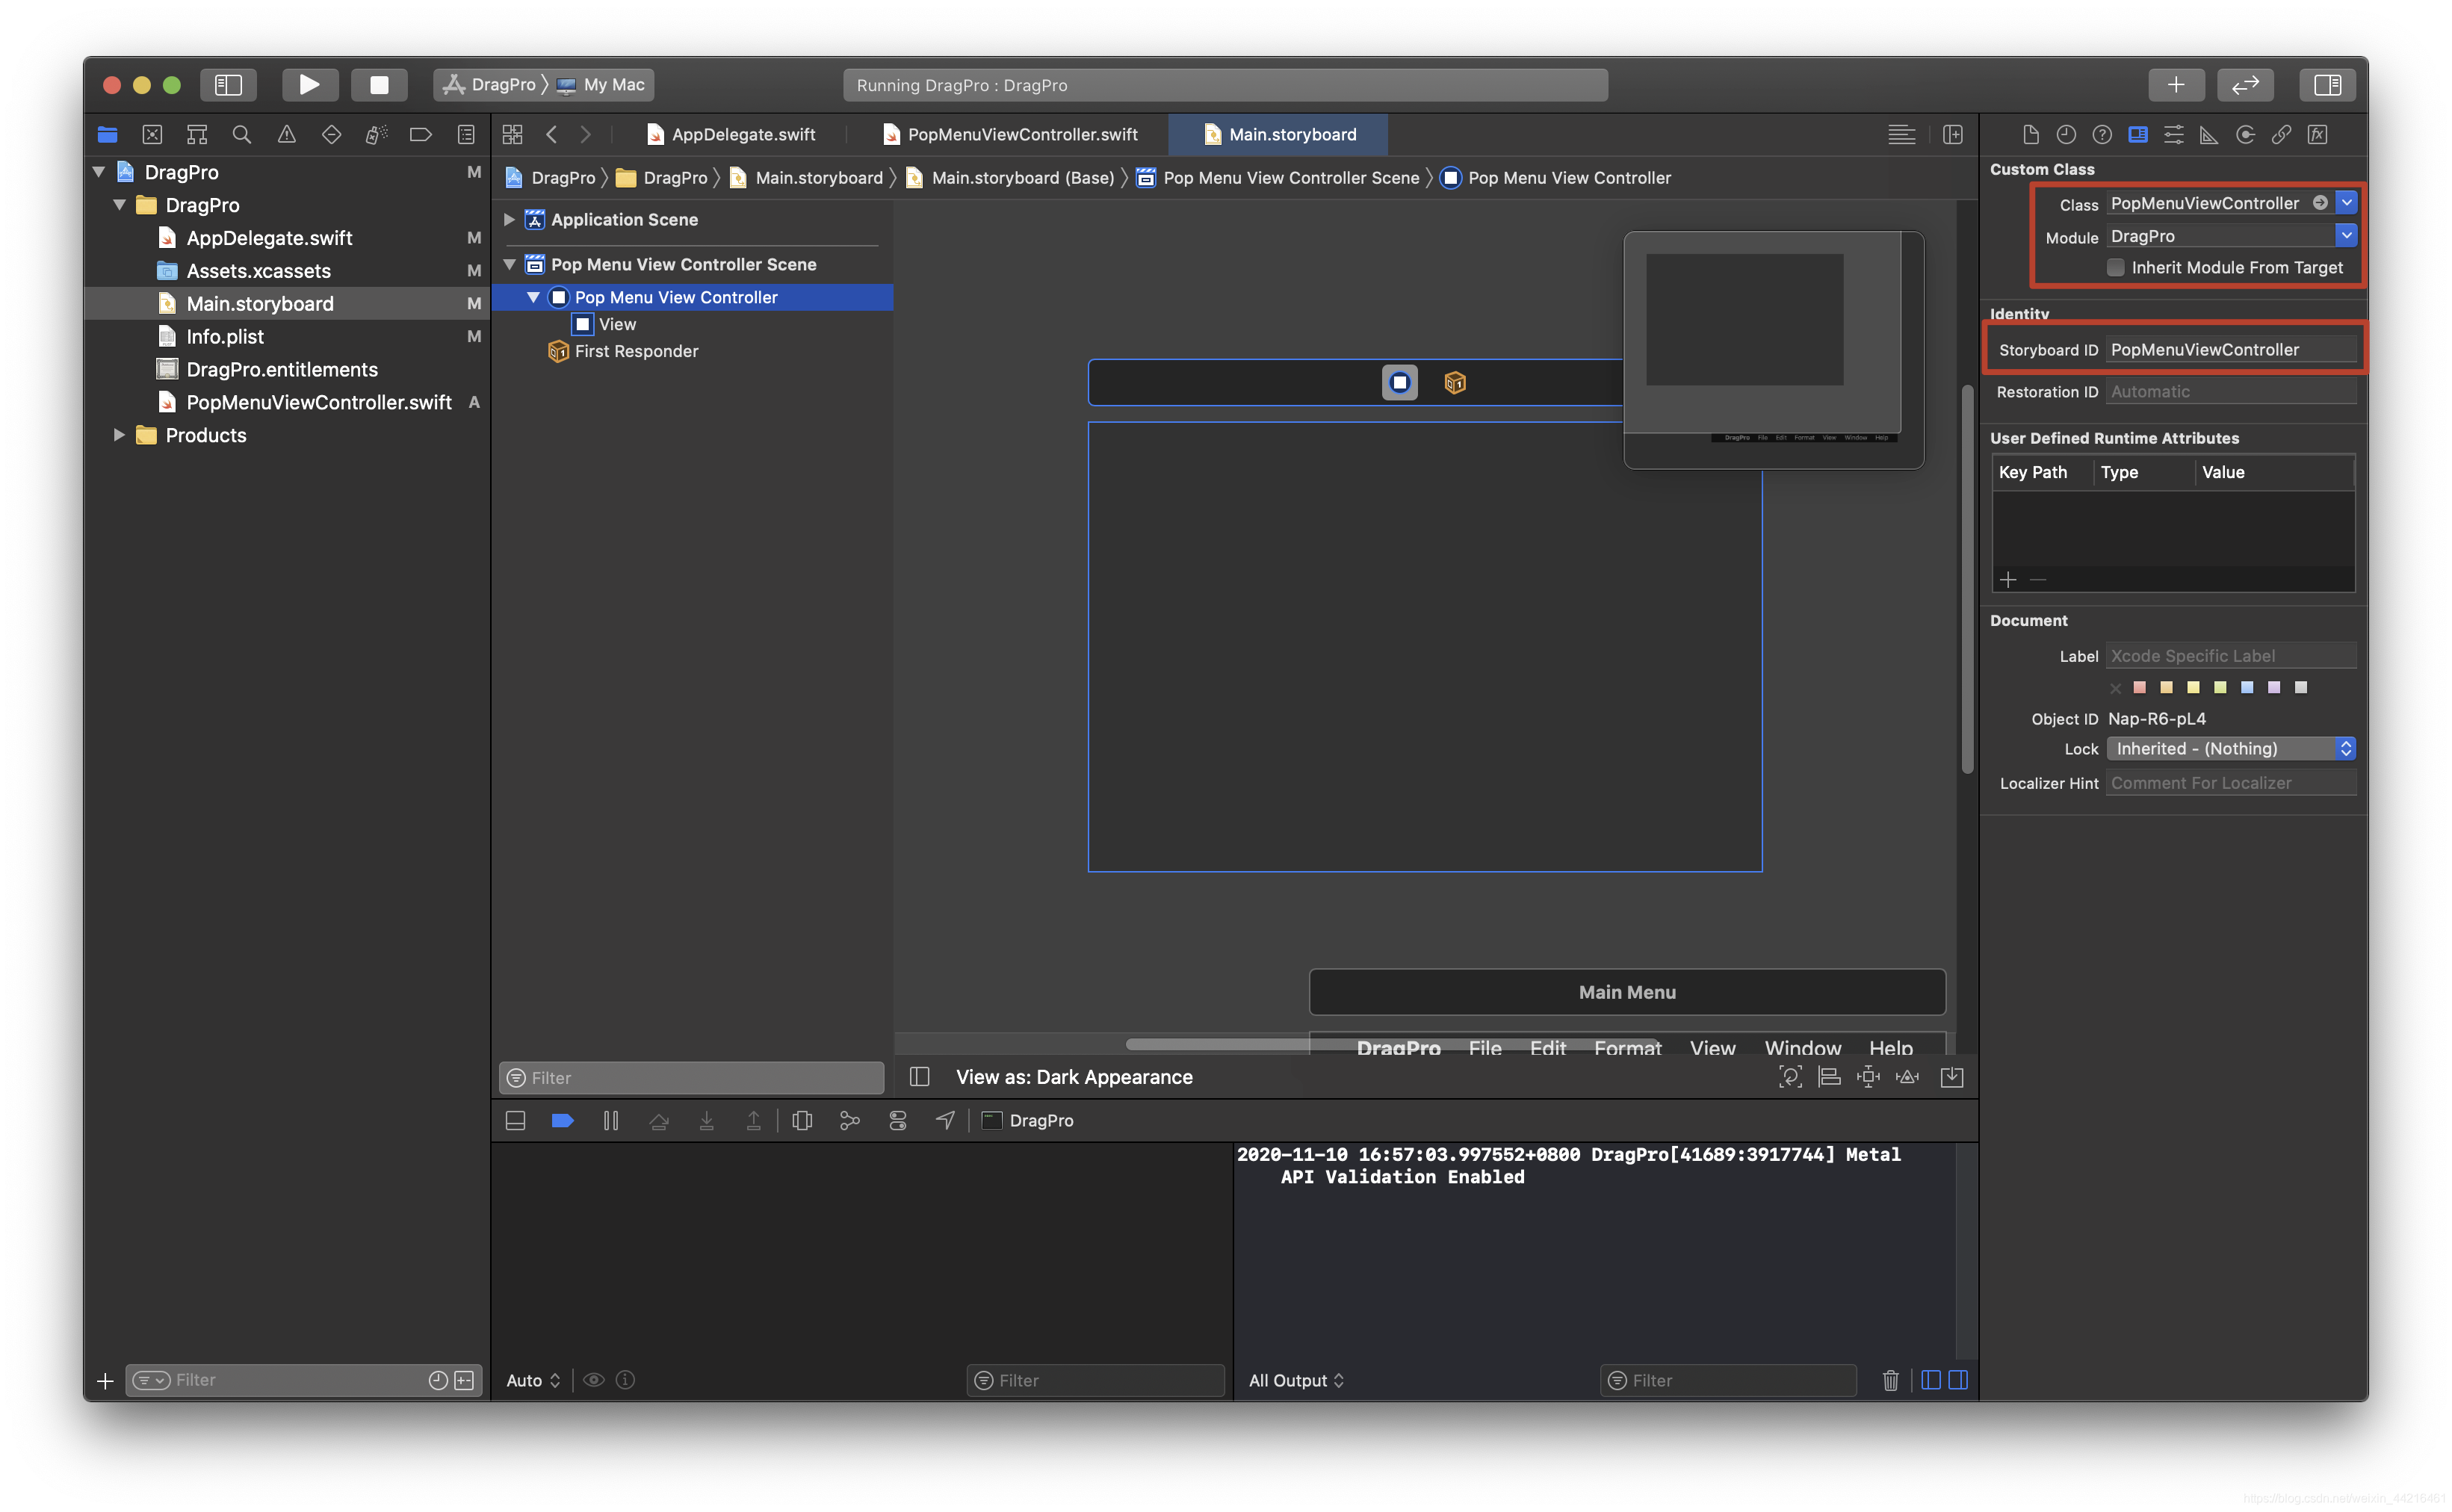Open the Library plus button
2452x1512 pixels.
coord(2175,85)
